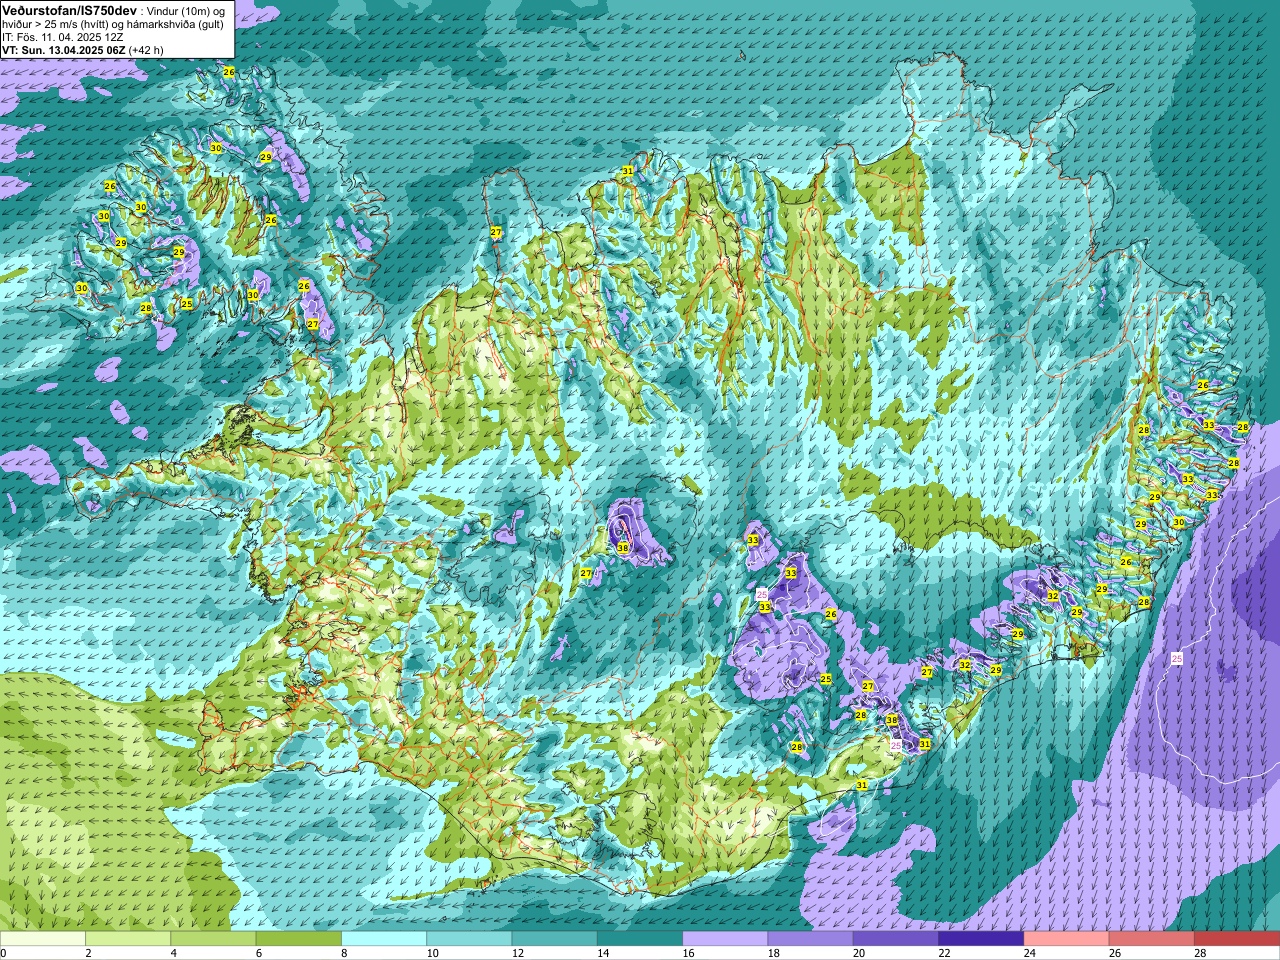Click the legend scale value "12"
Image resolution: width=1280 pixels, height=960 pixels.
pyautogui.click(x=518, y=953)
